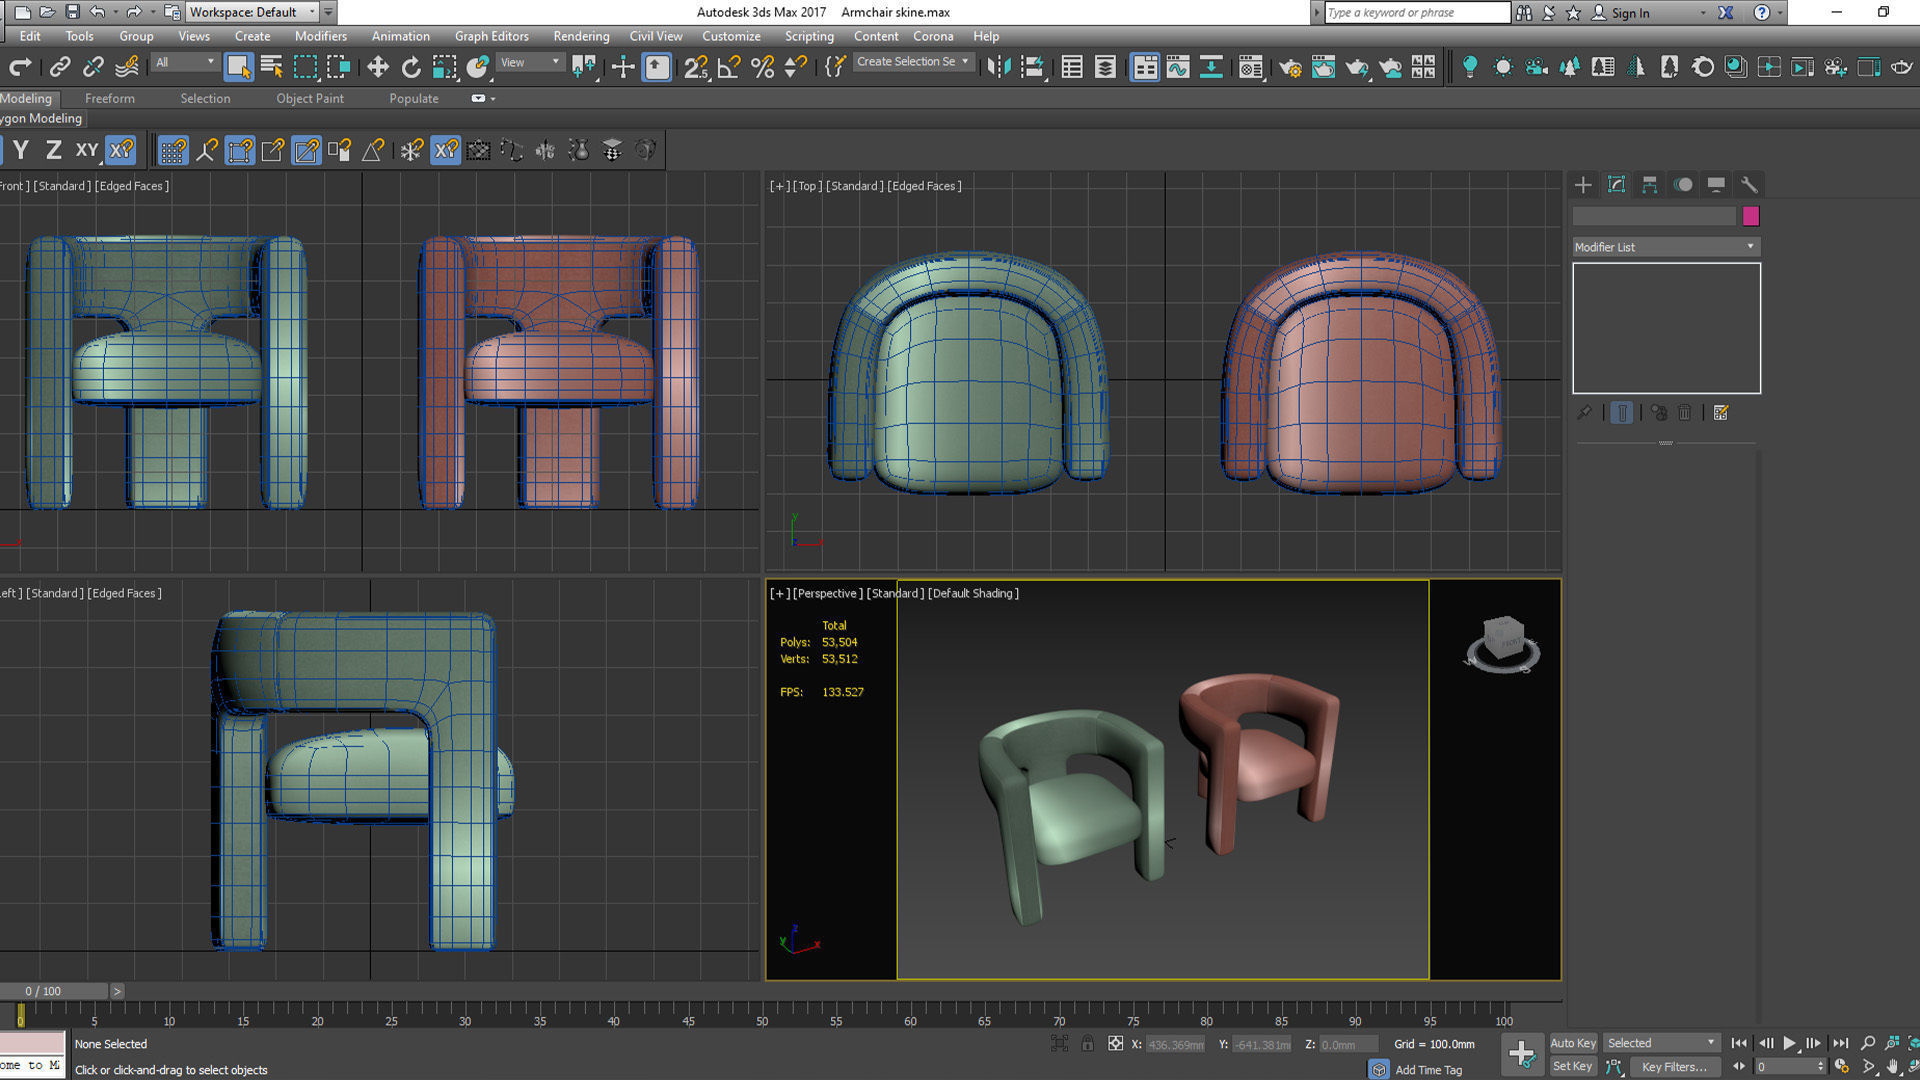Viewport: 1920px width, 1080px height.
Task: Click the Display tab monitor icon
Action: (x=1716, y=185)
